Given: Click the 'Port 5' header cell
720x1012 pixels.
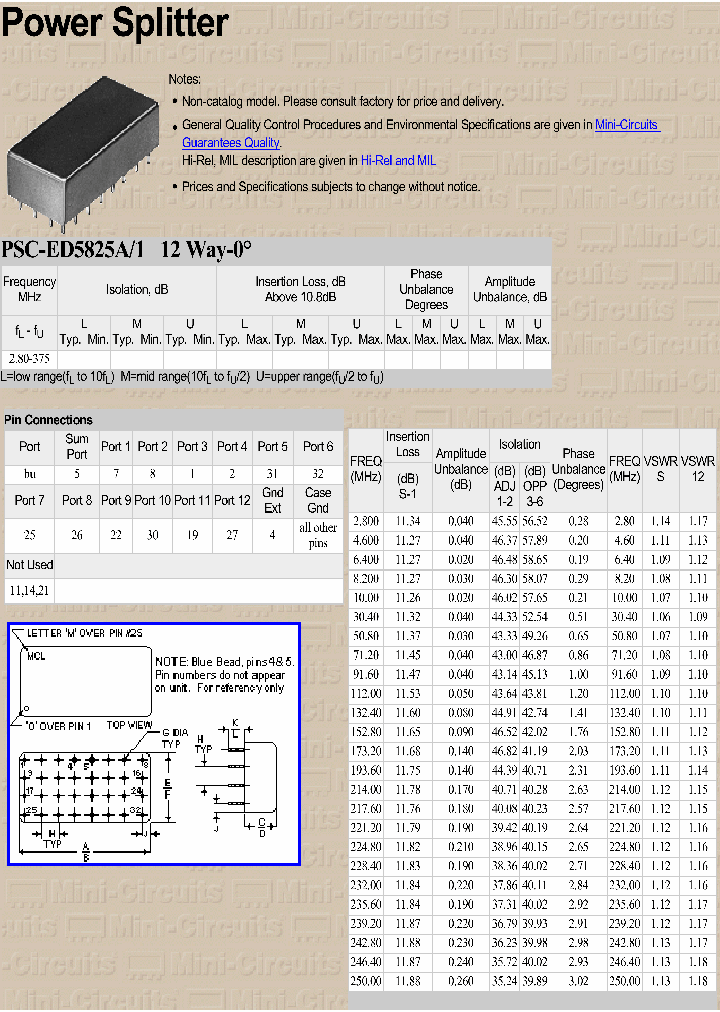Looking at the screenshot, I should [x=272, y=446].
